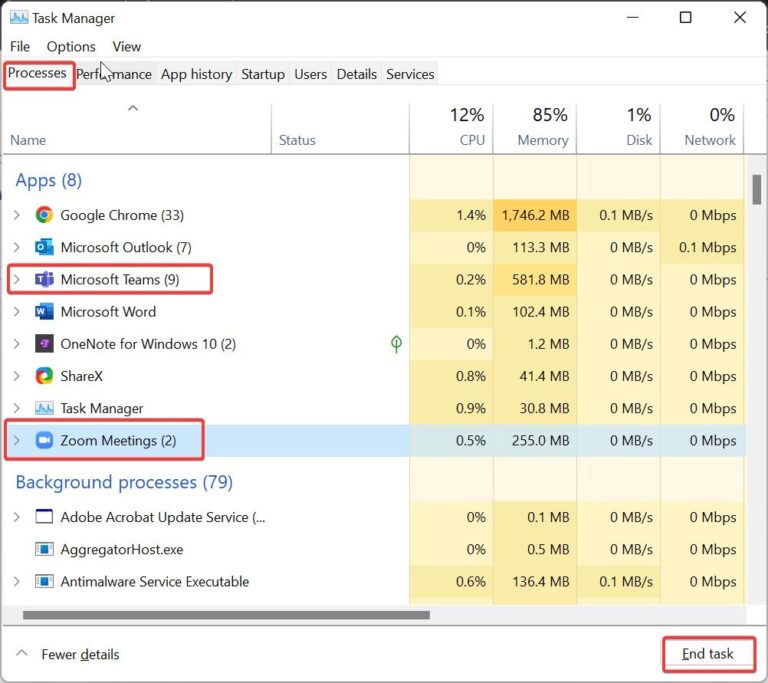Click the AggregatorHost.exe process icon
This screenshot has height=683, width=768.
point(44,549)
